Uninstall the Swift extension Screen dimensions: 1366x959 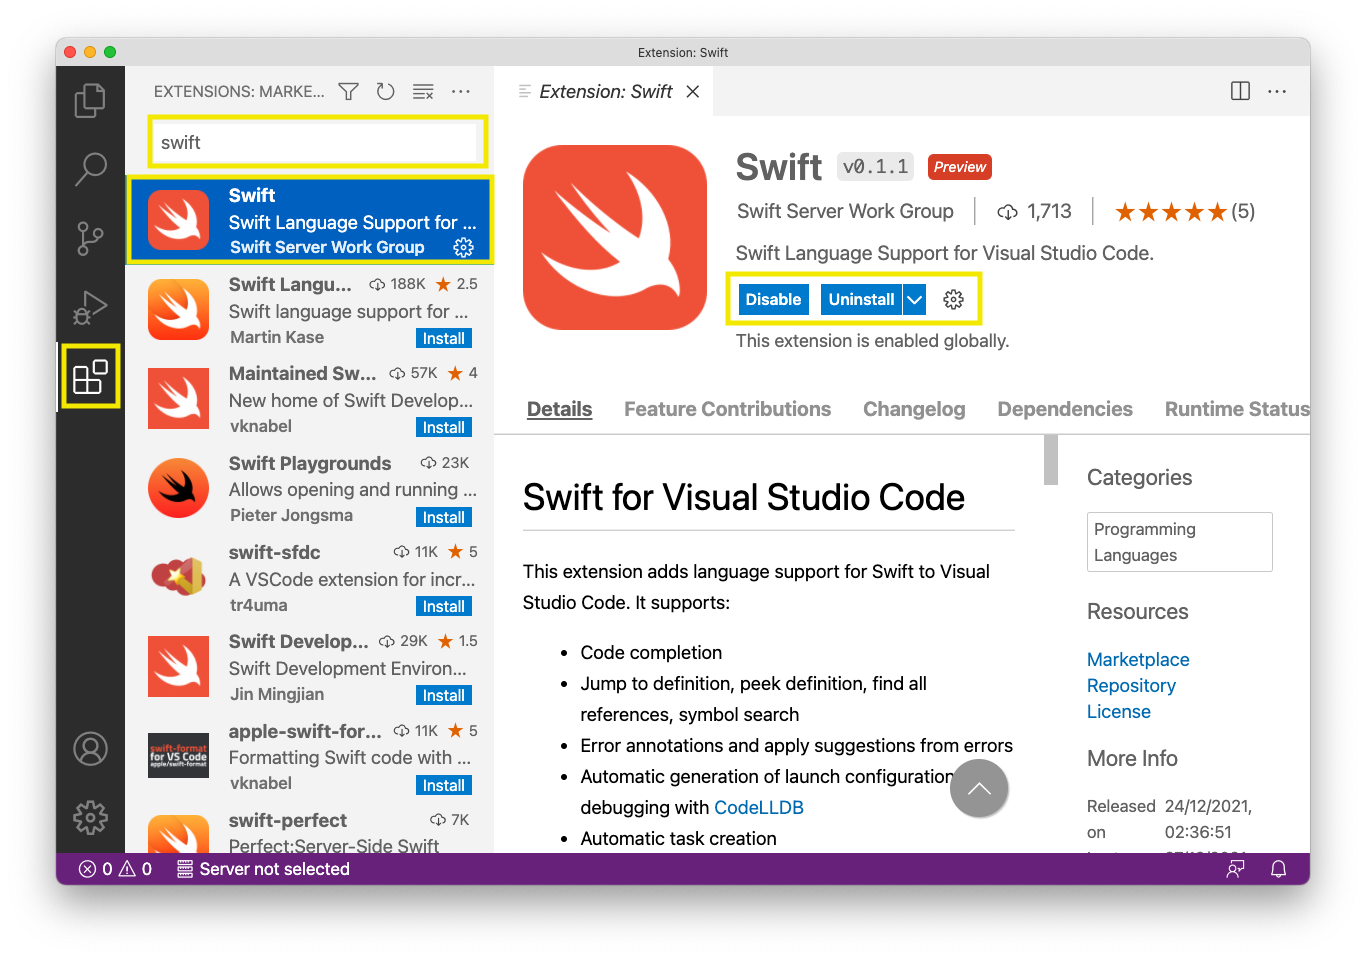tap(861, 299)
